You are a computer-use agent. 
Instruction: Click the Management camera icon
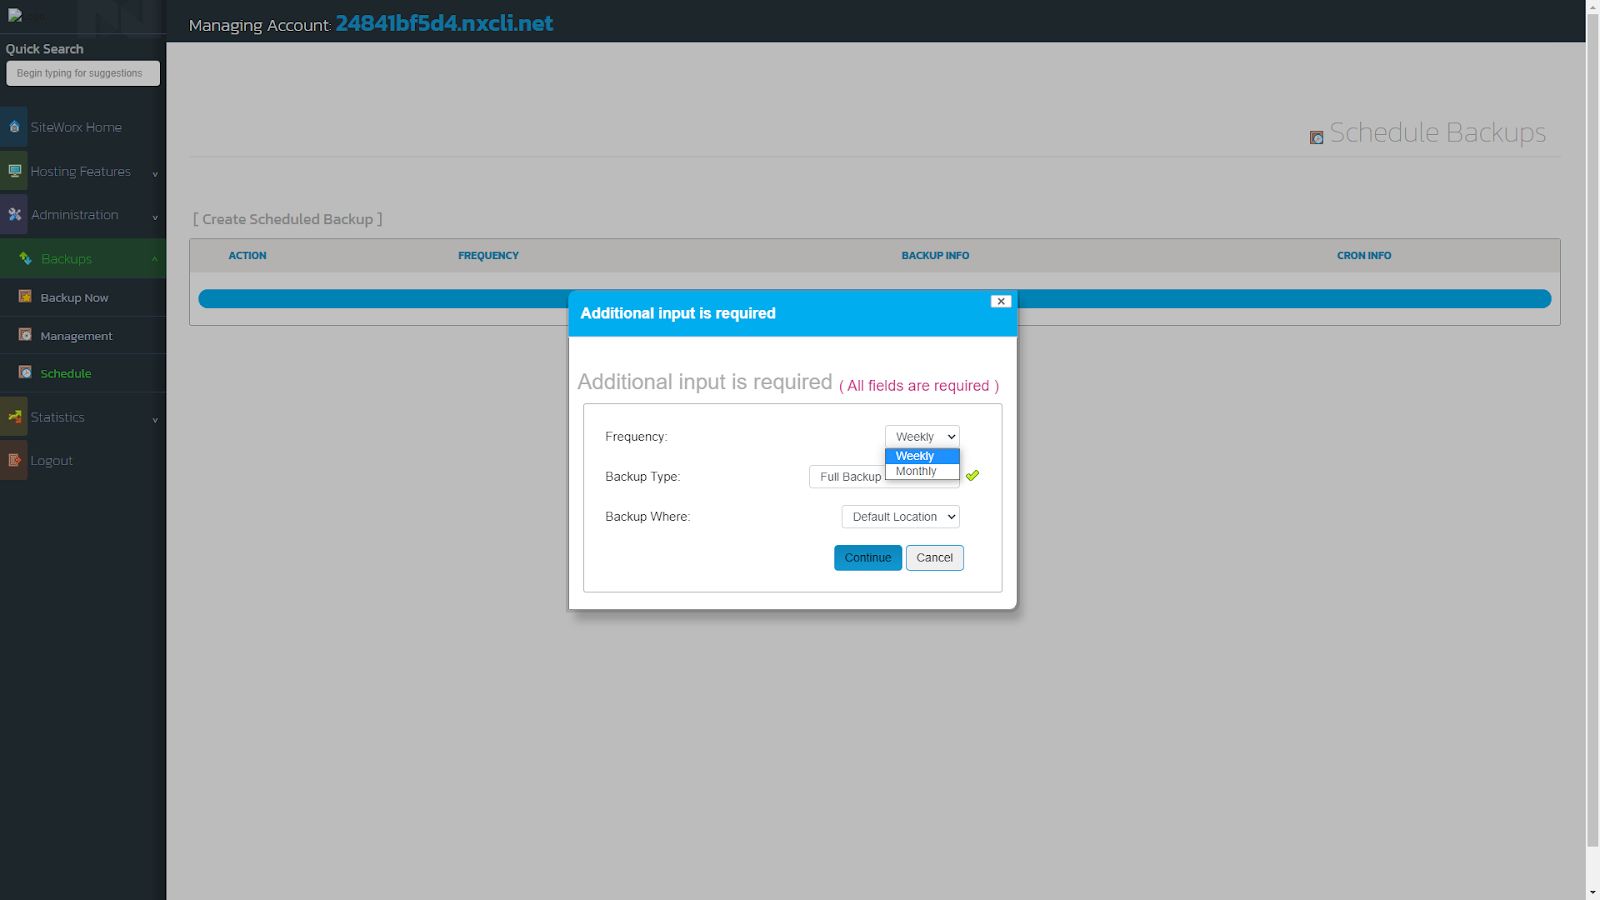coord(25,335)
